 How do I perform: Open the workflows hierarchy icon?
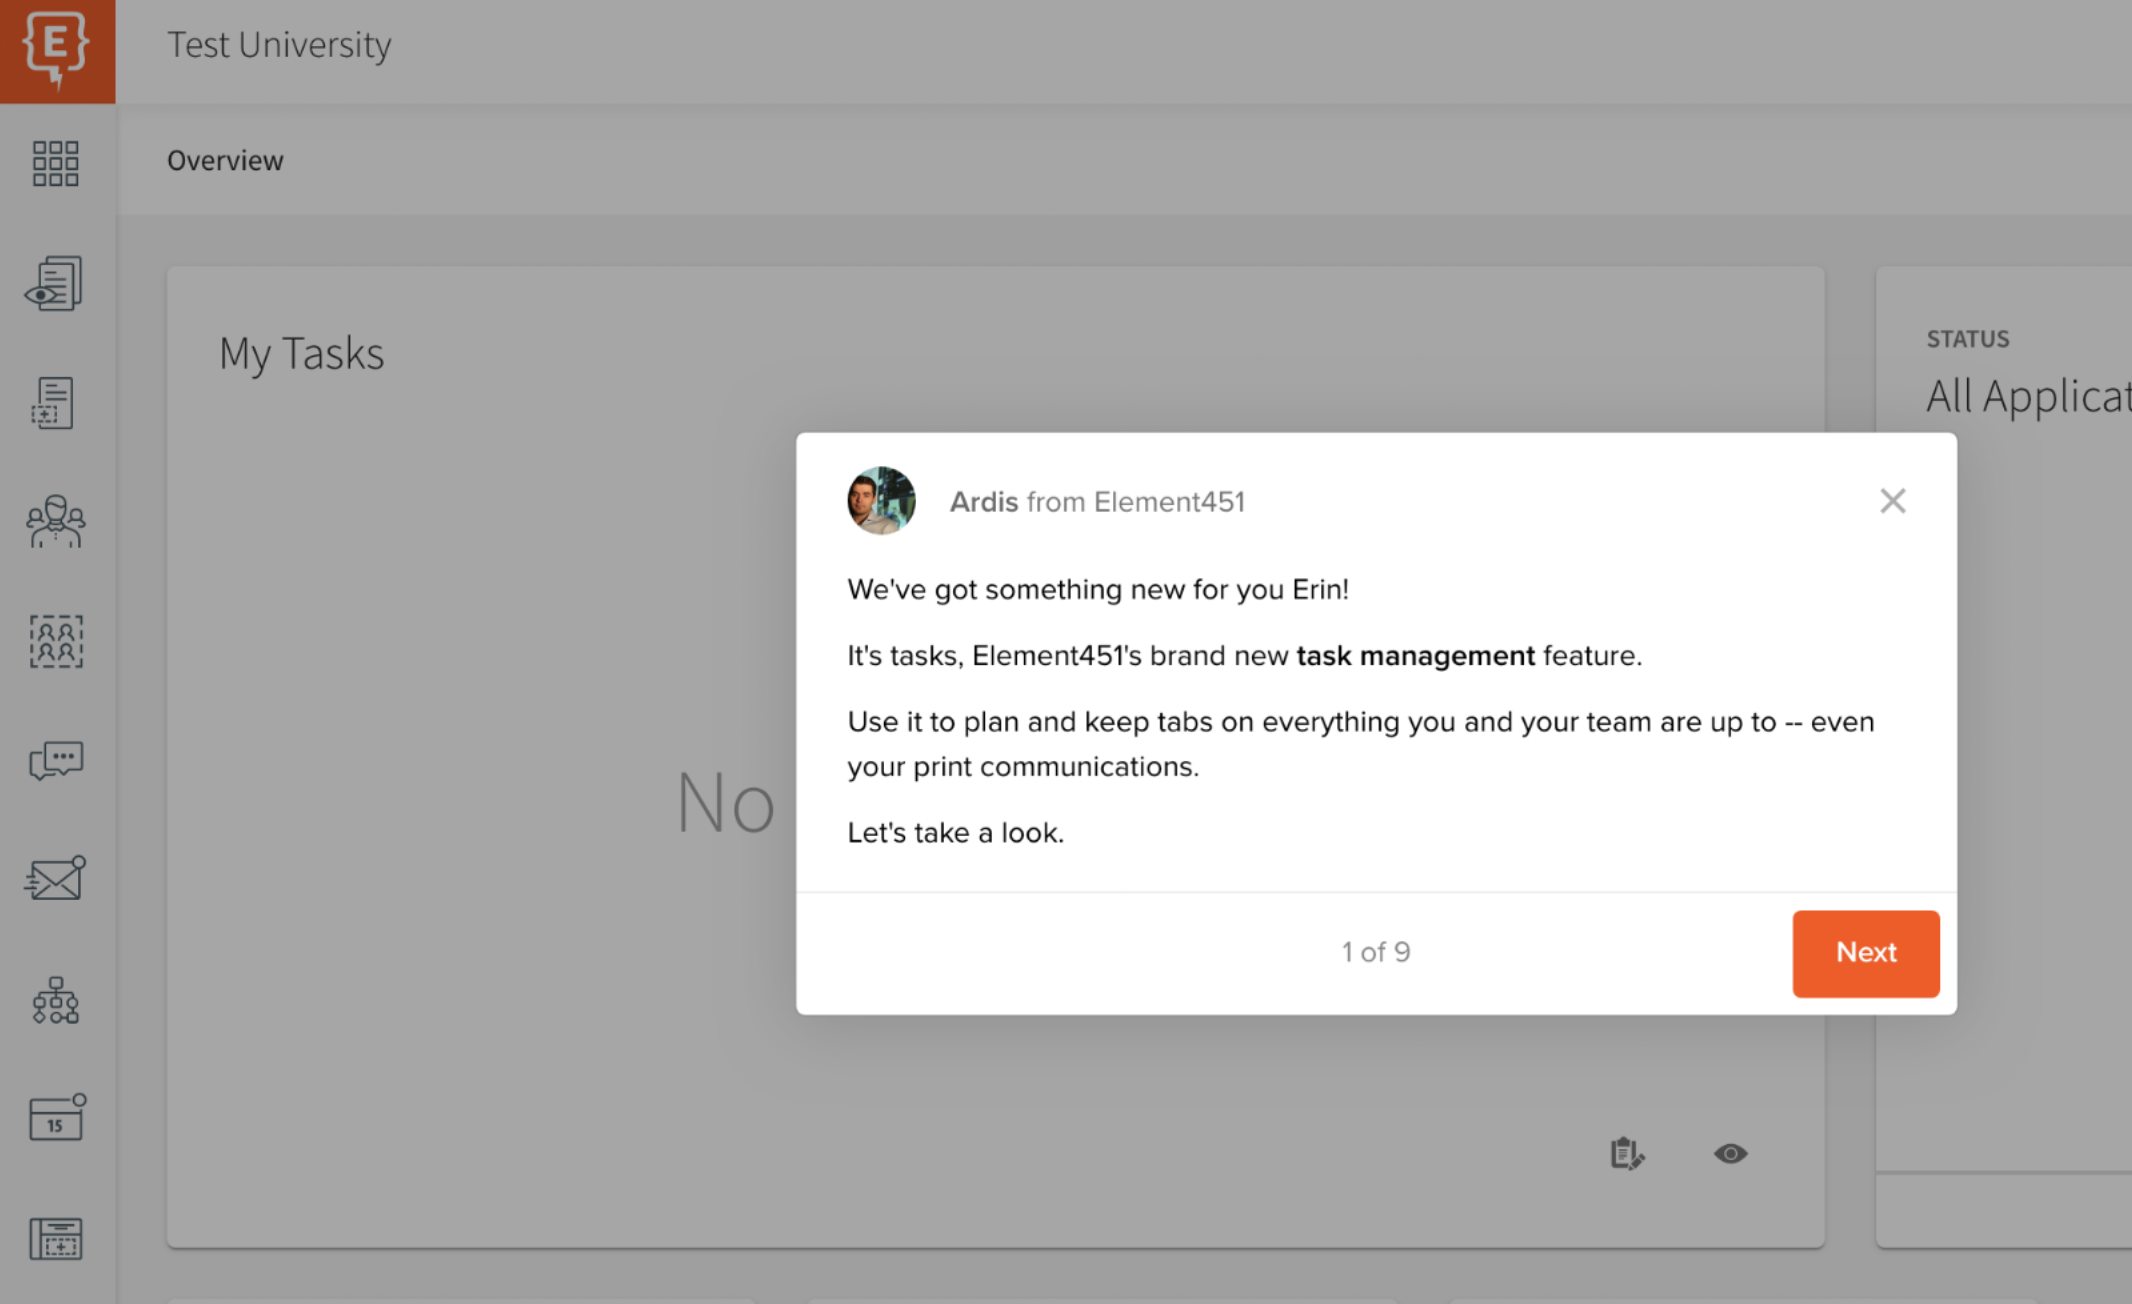pyautogui.click(x=56, y=1000)
